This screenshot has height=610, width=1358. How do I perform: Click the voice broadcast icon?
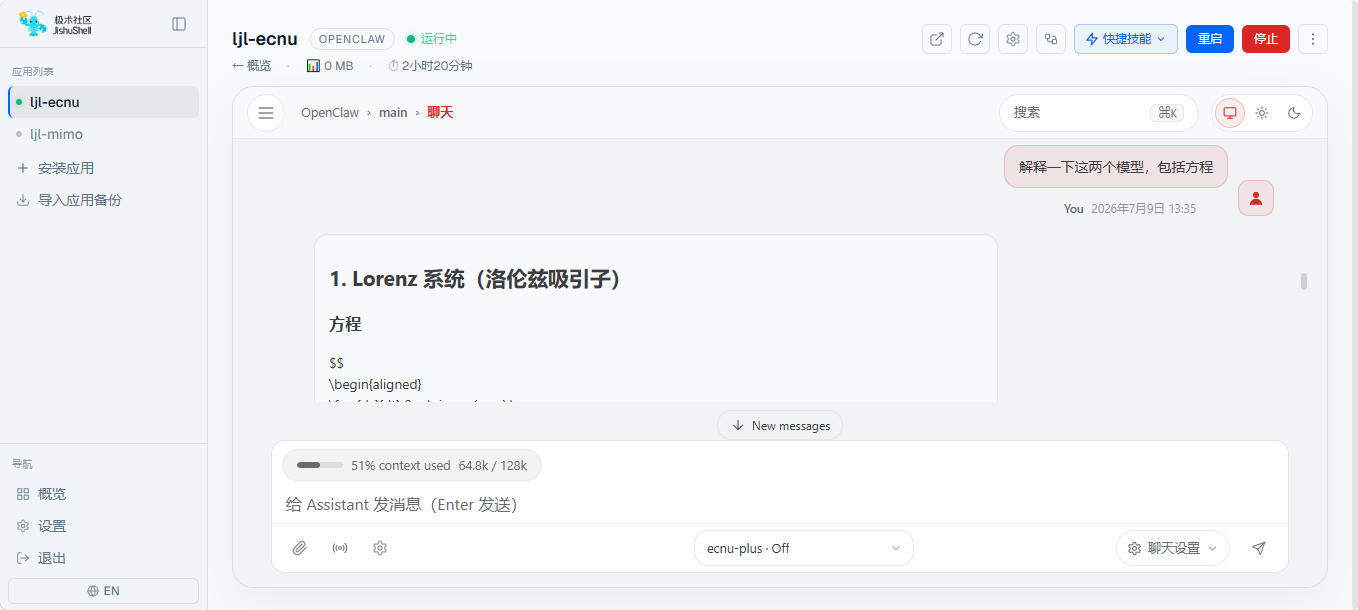pos(340,548)
